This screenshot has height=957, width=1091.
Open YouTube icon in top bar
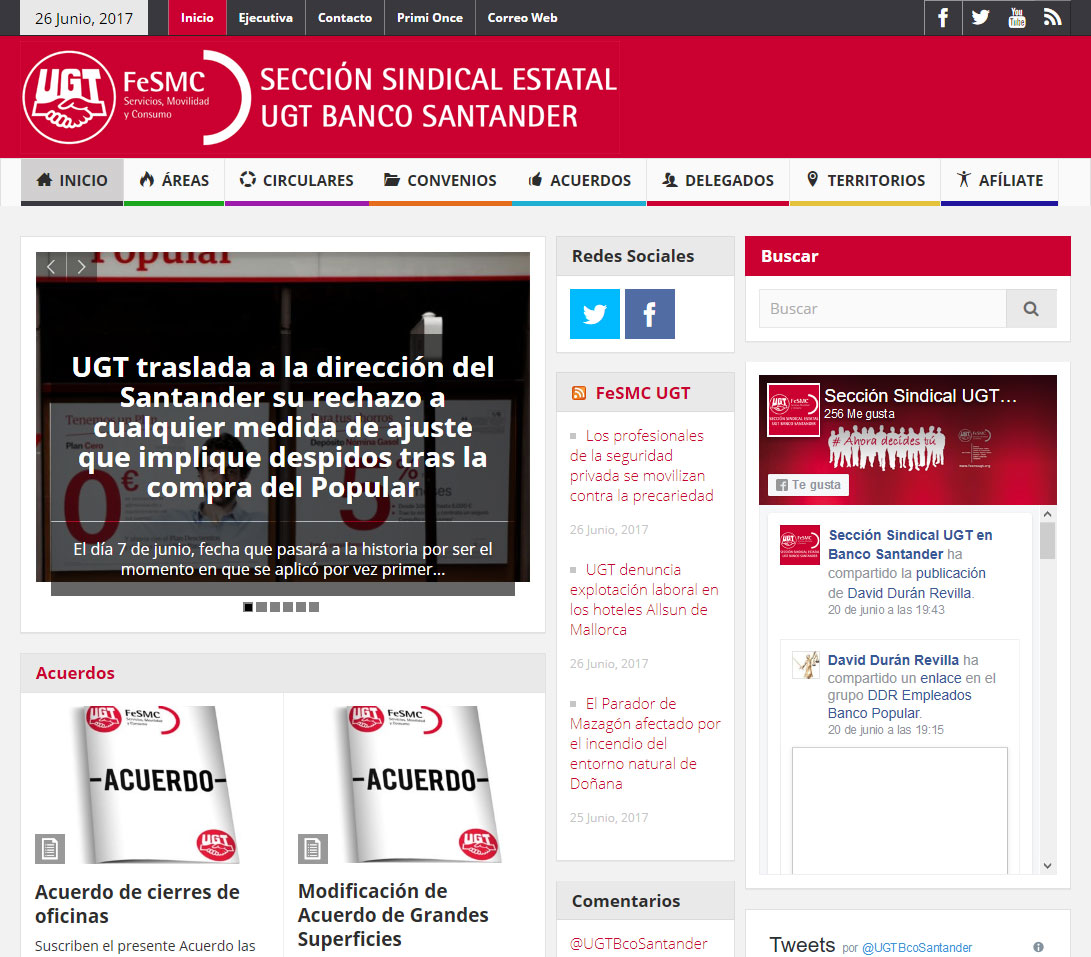[x=1017, y=17]
